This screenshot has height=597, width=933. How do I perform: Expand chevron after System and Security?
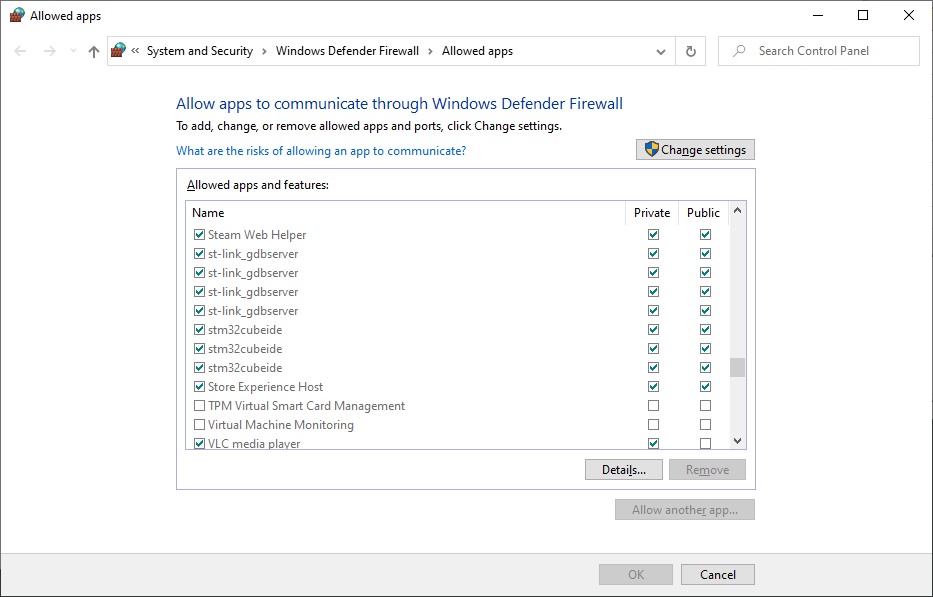[x=264, y=51]
